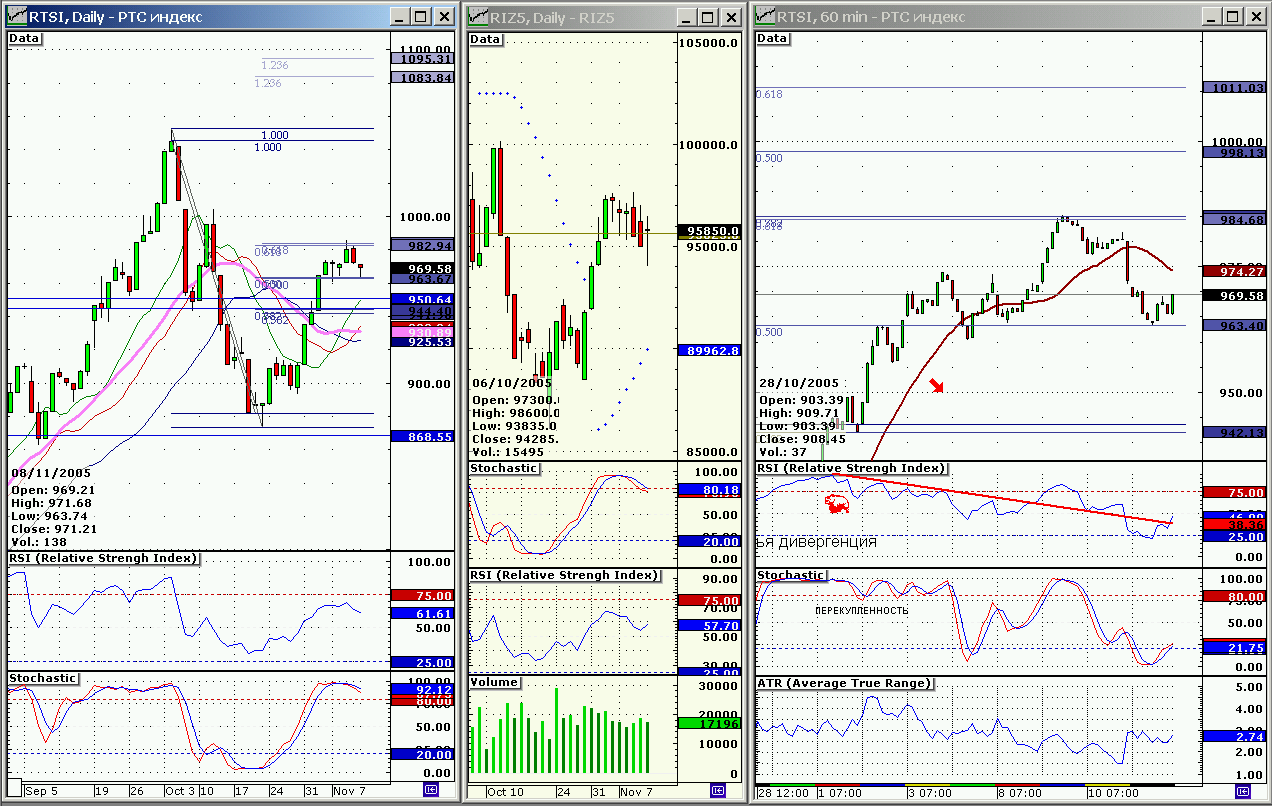The width and height of the screenshot is (1272, 806).
Task: Click the Data label in the RTSI 60 min window
Action: click(x=774, y=38)
